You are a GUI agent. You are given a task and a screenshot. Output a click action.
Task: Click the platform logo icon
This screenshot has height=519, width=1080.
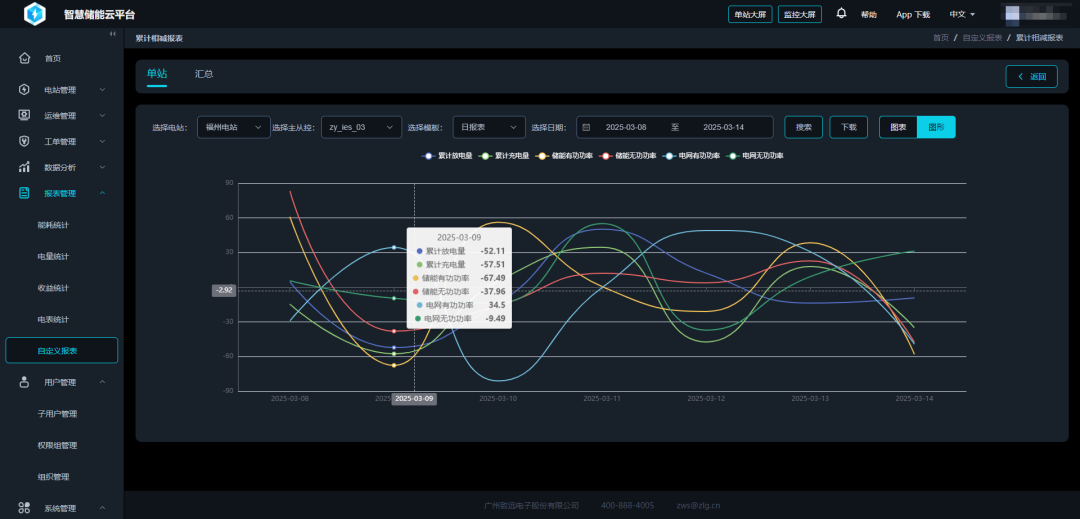tap(34, 14)
